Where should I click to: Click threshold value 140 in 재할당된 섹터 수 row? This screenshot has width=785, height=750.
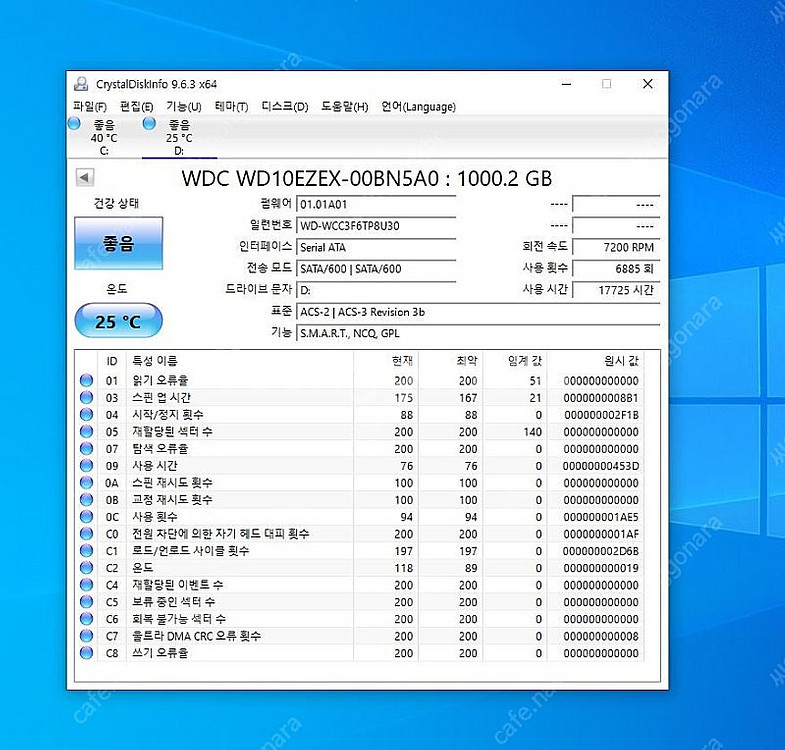point(533,432)
